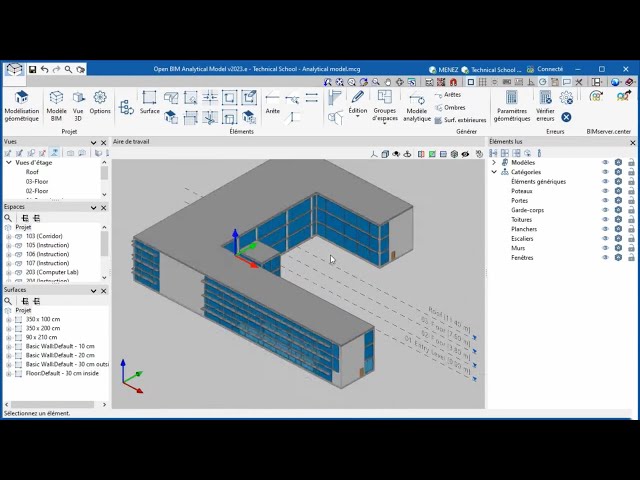Toggle visibility of Portes
This screenshot has width=640, height=480.
click(x=605, y=200)
